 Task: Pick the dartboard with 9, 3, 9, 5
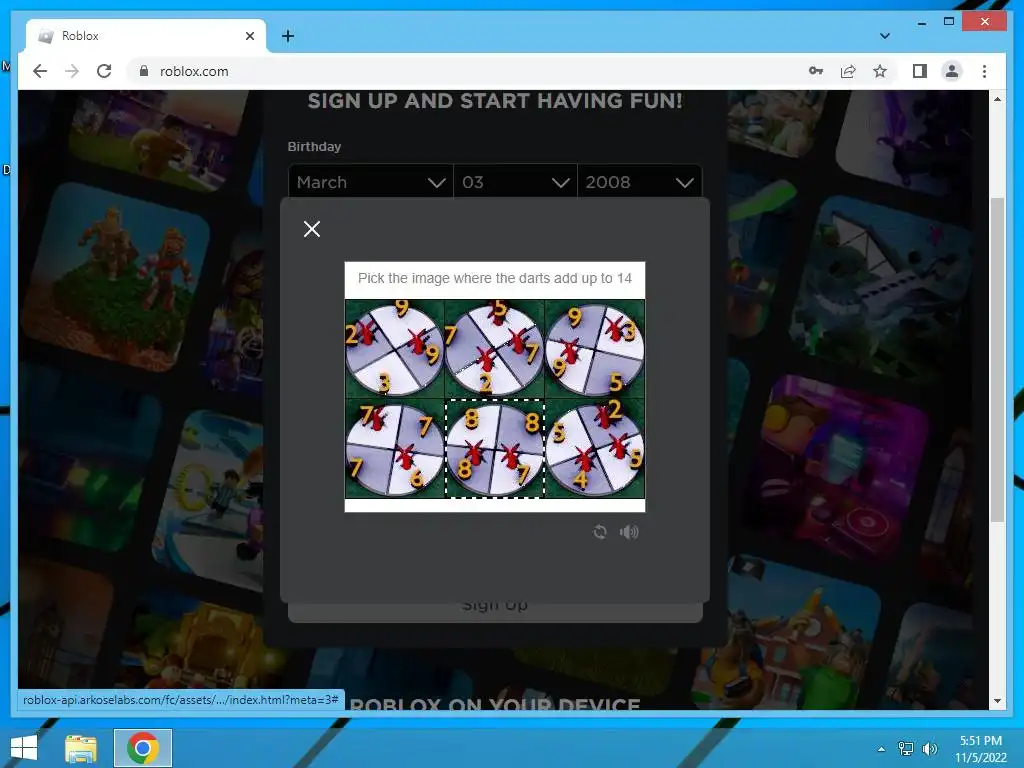pyautogui.click(x=594, y=349)
